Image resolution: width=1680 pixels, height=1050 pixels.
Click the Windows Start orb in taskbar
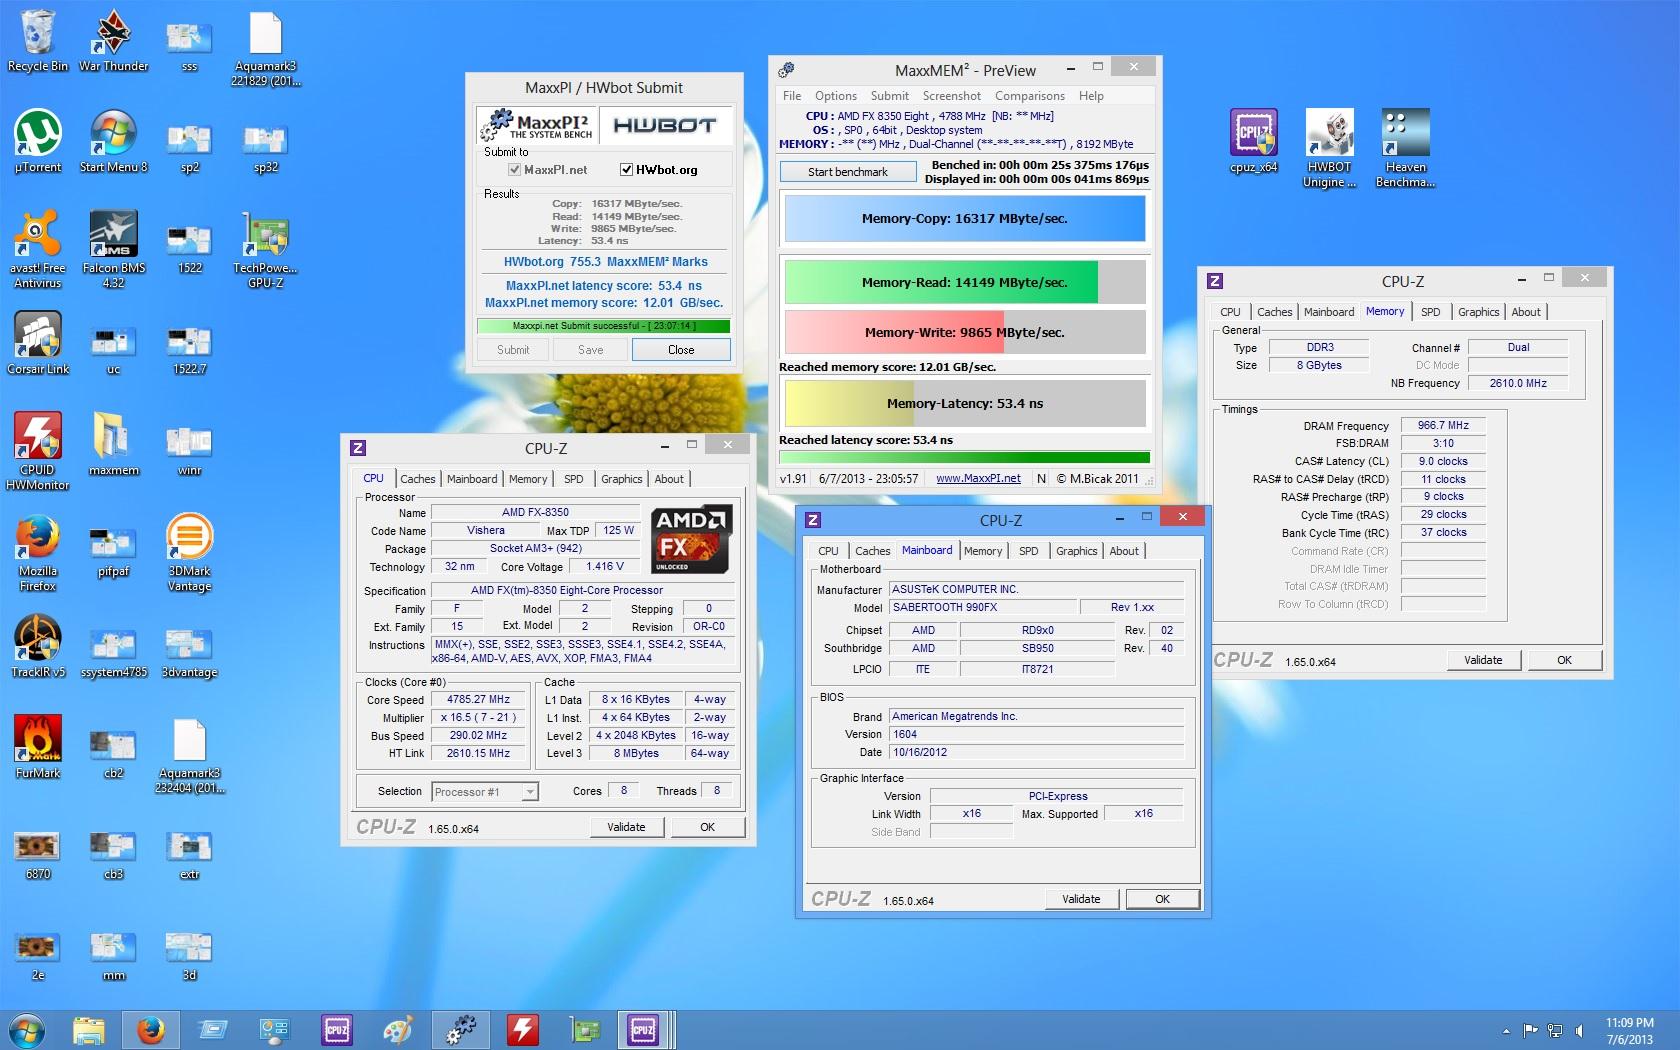[27, 1030]
